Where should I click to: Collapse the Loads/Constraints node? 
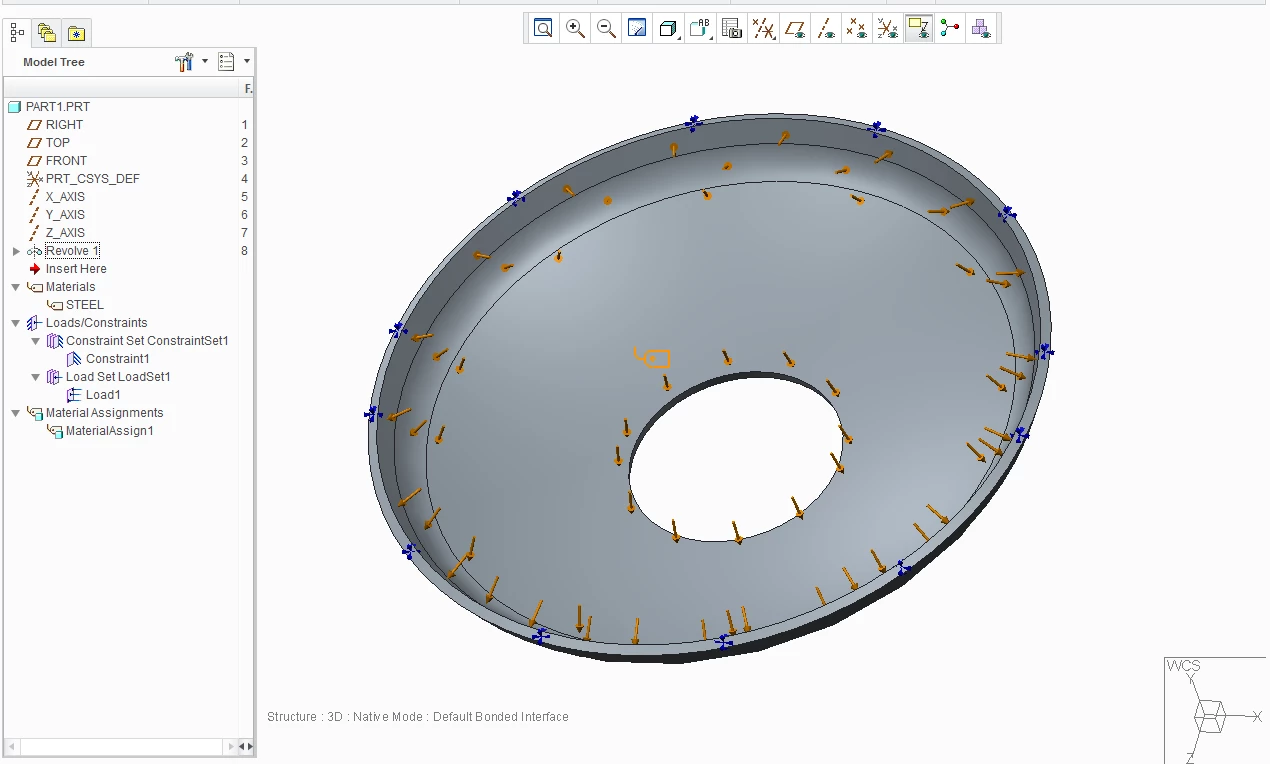[16, 323]
